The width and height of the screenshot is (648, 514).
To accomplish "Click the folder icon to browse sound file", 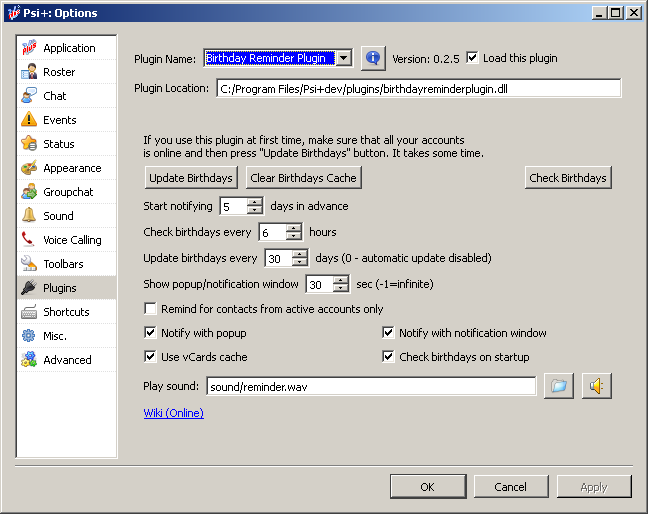I will pyautogui.click(x=558, y=386).
